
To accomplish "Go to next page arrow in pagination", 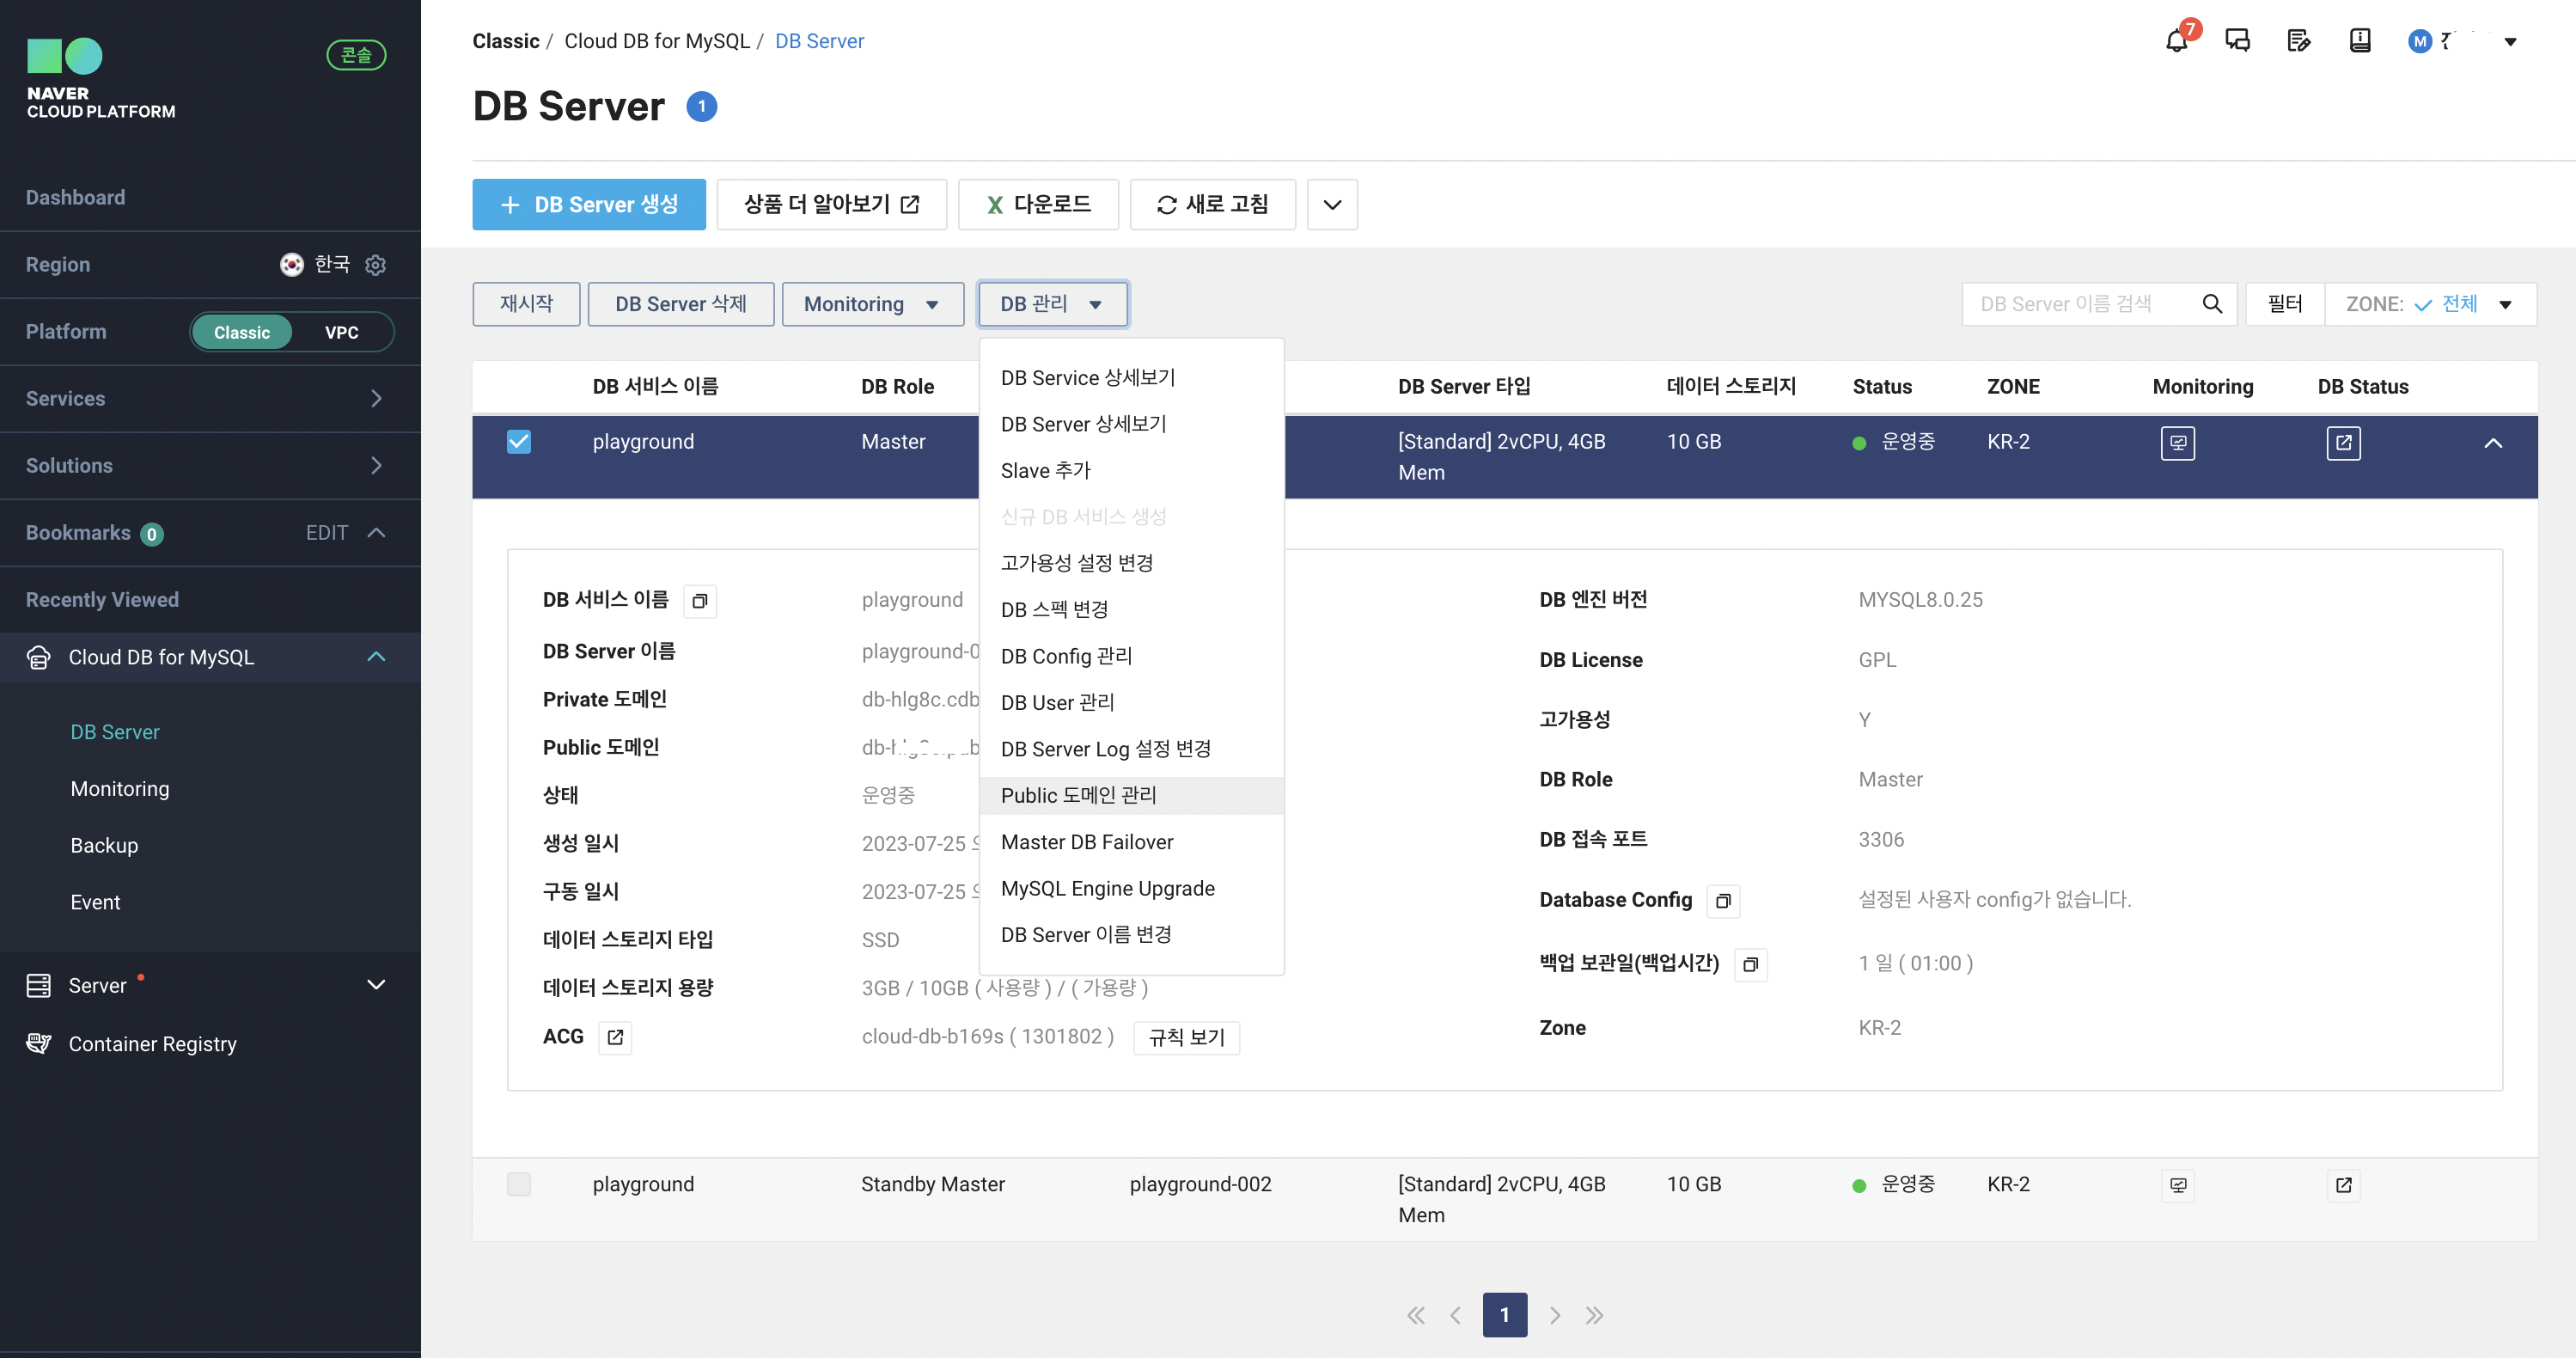I will point(1554,1315).
